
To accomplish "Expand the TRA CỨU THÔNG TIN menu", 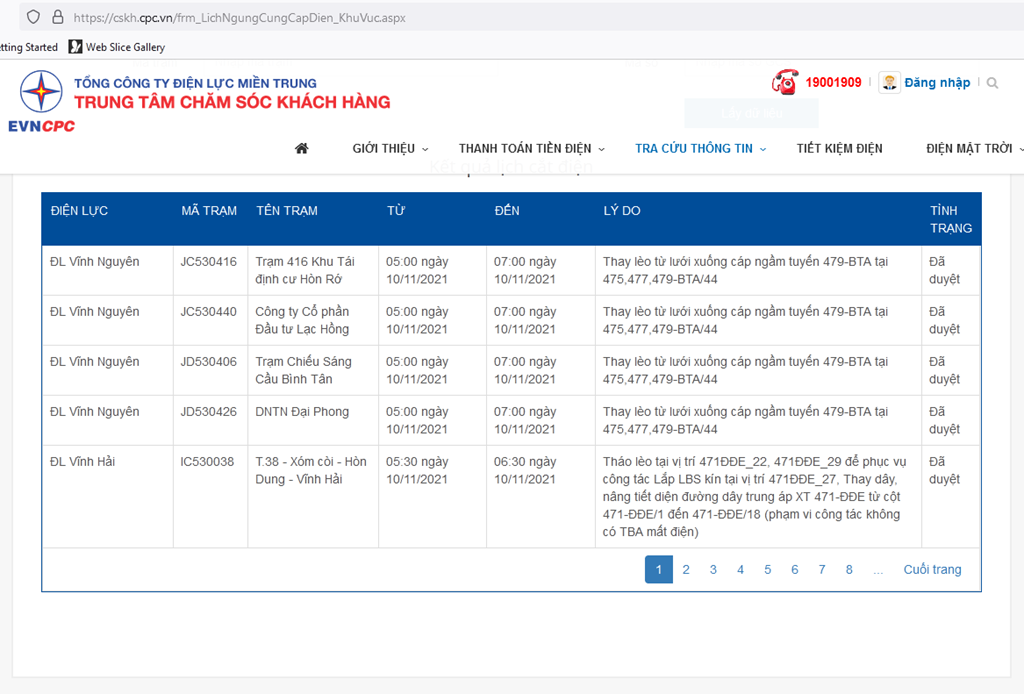I will [700, 149].
